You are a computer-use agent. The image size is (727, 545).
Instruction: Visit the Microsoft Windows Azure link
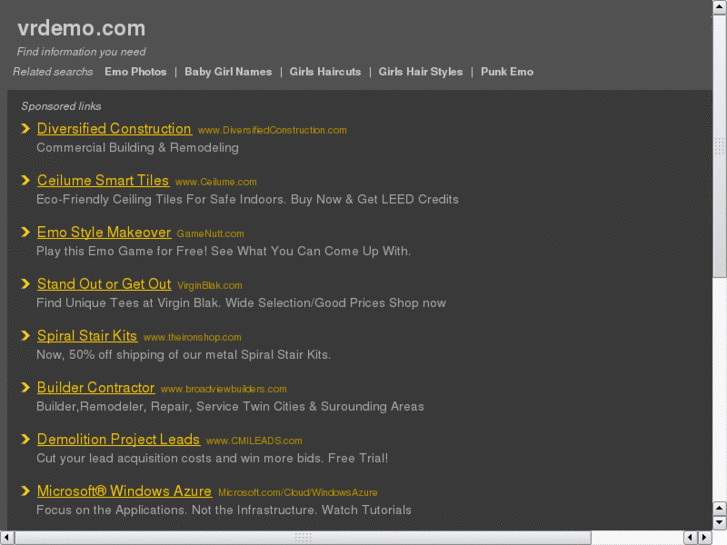(124, 491)
